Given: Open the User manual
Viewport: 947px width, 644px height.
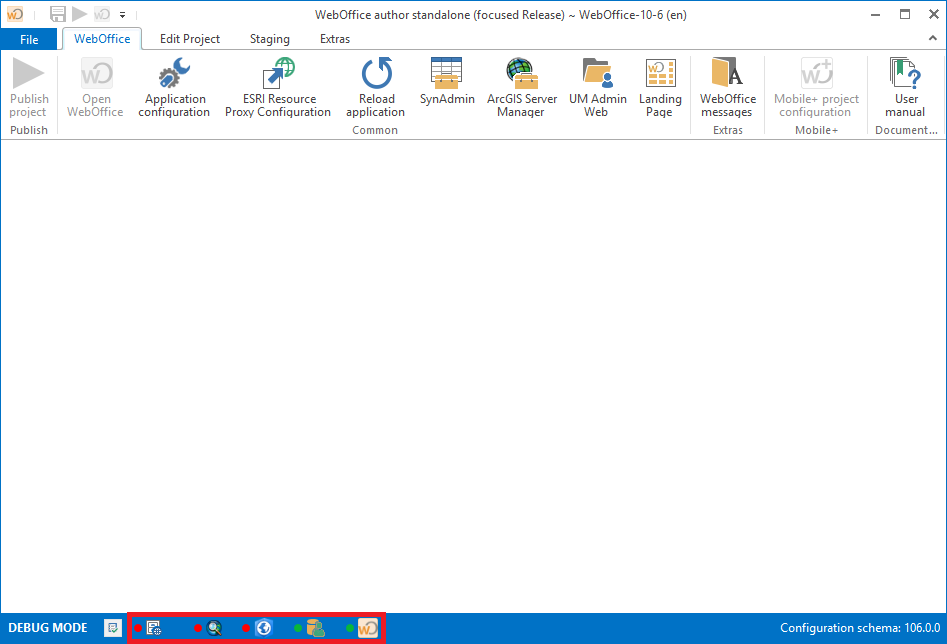Looking at the screenshot, I should [x=906, y=88].
